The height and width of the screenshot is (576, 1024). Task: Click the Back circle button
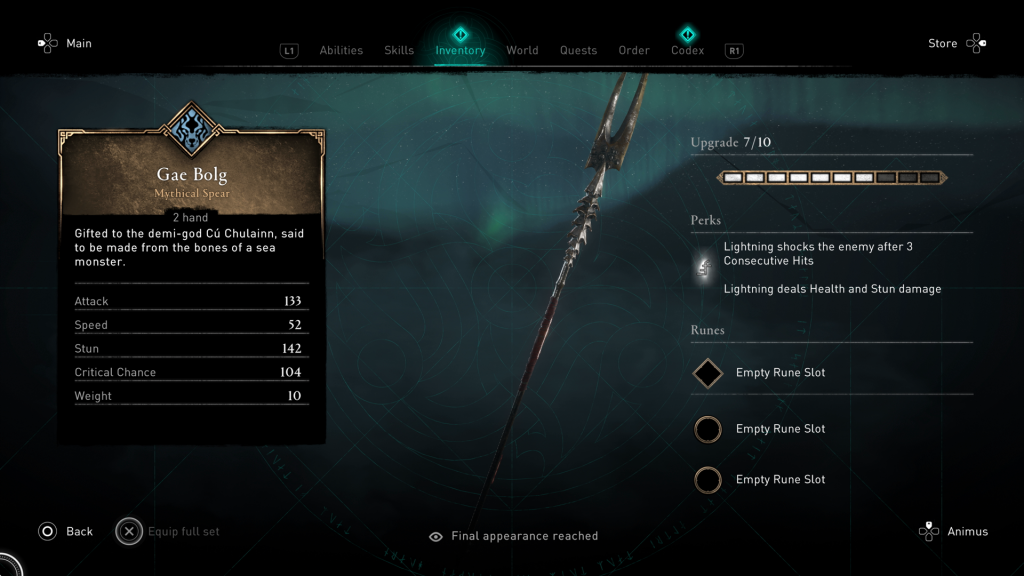click(x=48, y=532)
